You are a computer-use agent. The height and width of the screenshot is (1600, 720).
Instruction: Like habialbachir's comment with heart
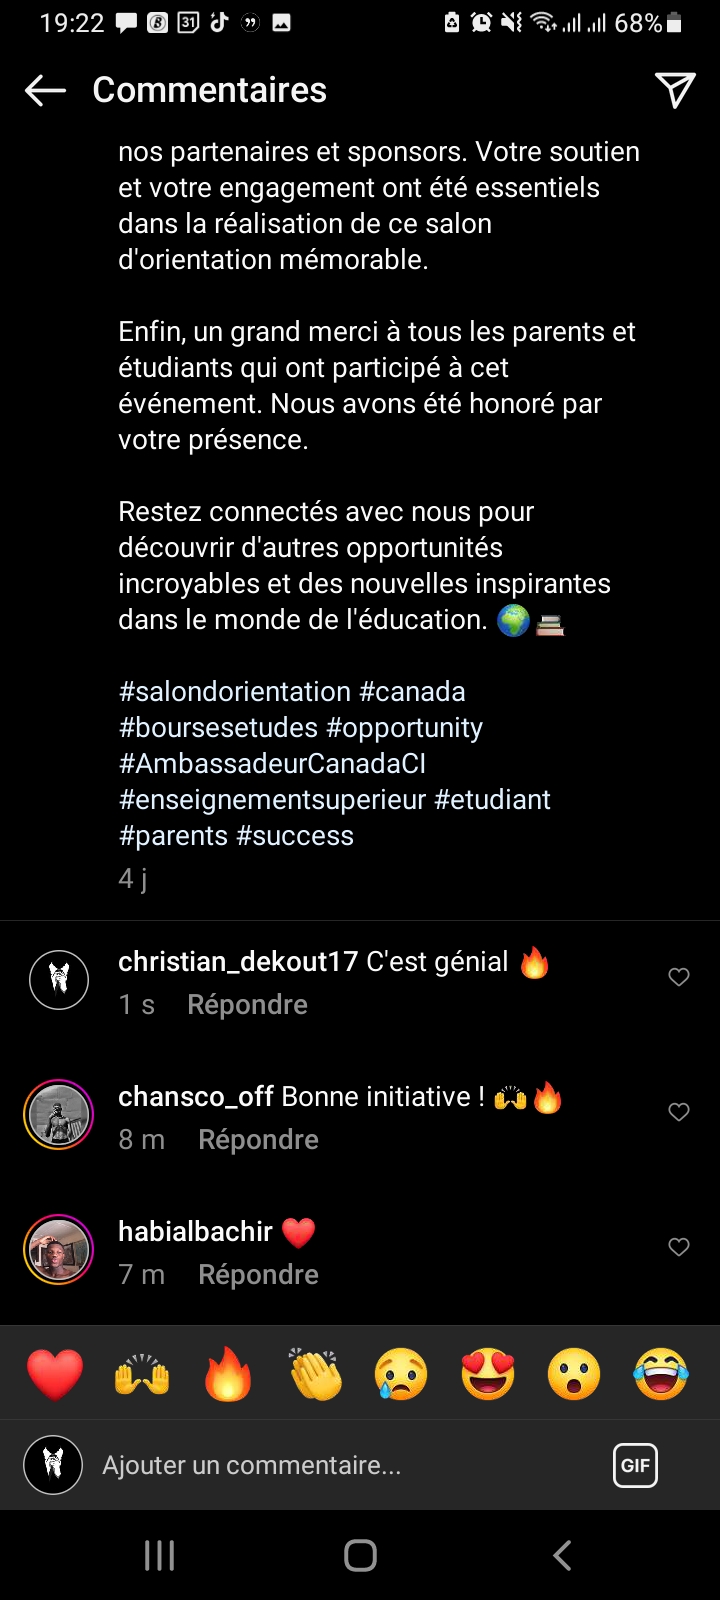pos(679,1247)
